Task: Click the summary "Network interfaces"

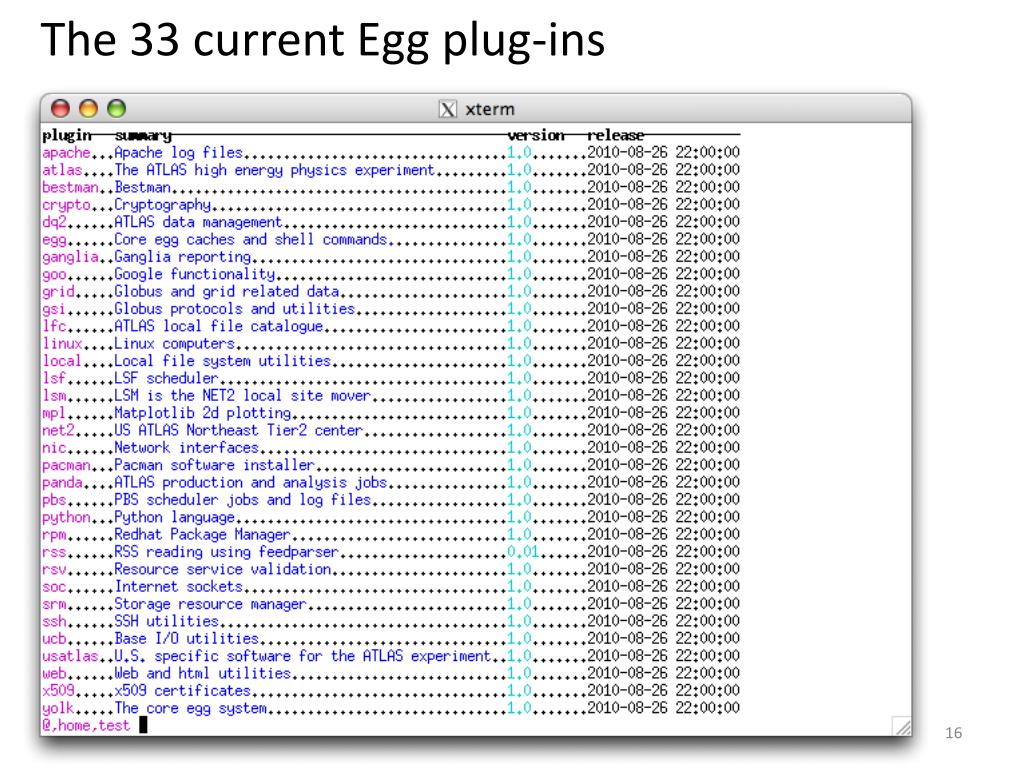Action: point(186,447)
